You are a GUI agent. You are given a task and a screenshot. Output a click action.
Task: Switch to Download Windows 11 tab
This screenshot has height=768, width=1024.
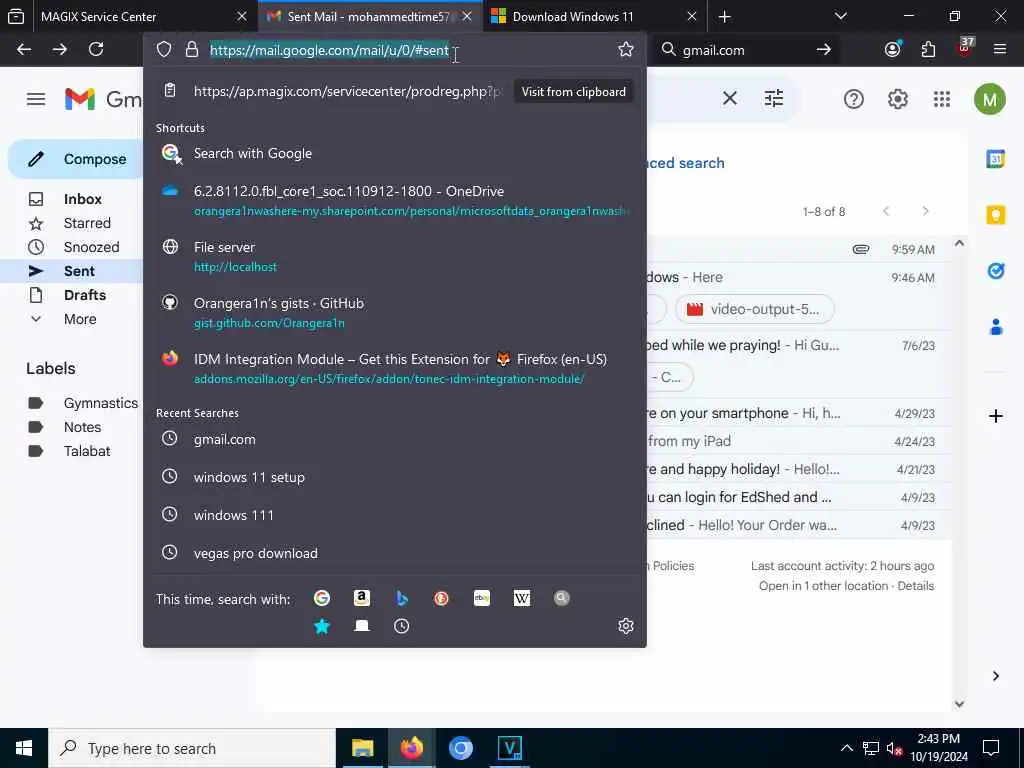593,17
